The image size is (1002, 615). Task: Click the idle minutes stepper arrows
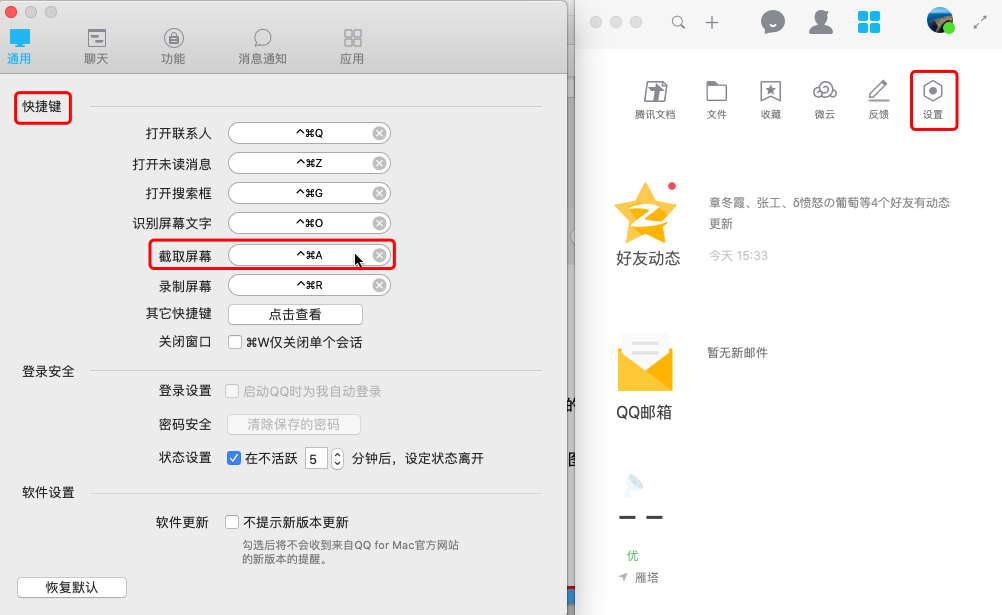[x=337, y=458]
